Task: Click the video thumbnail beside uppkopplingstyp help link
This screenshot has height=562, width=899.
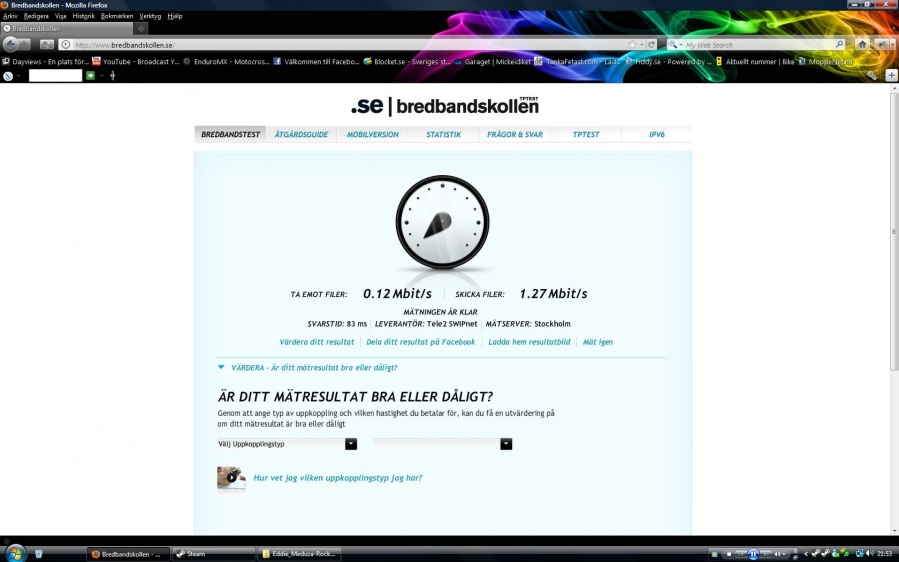Action: pos(231,478)
